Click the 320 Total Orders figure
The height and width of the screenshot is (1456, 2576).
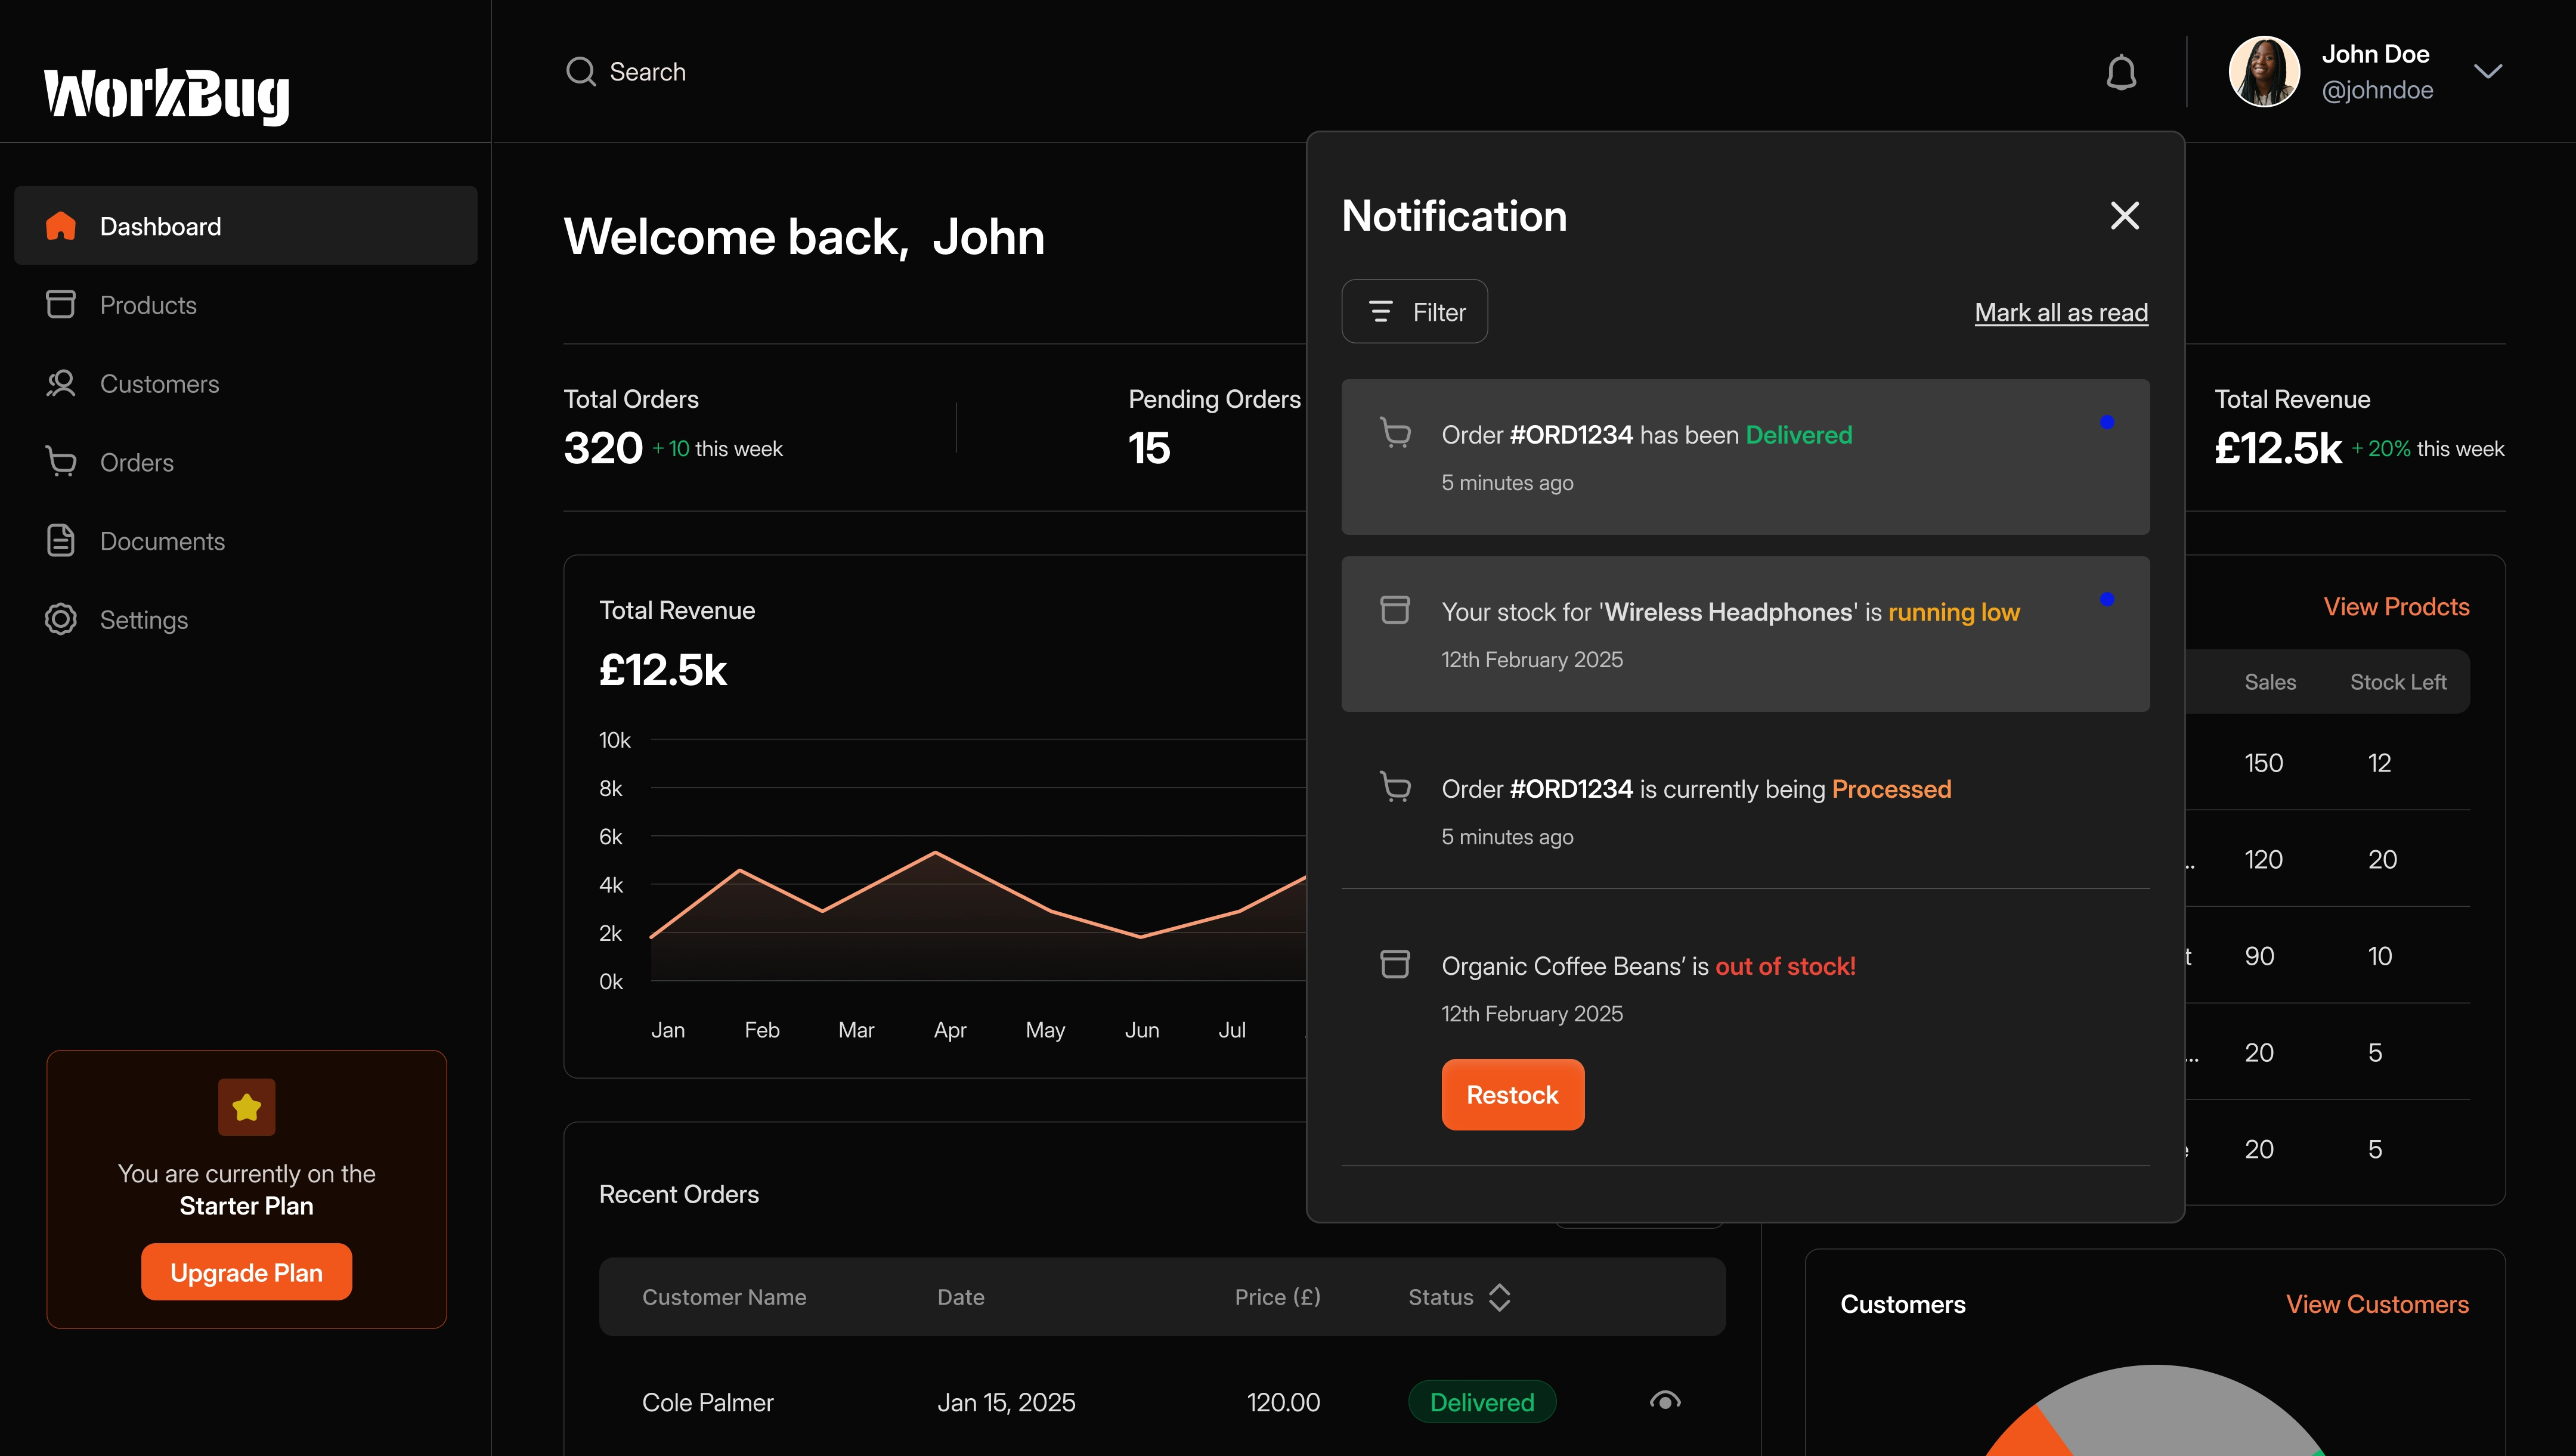pyautogui.click(x=603, y=448)
